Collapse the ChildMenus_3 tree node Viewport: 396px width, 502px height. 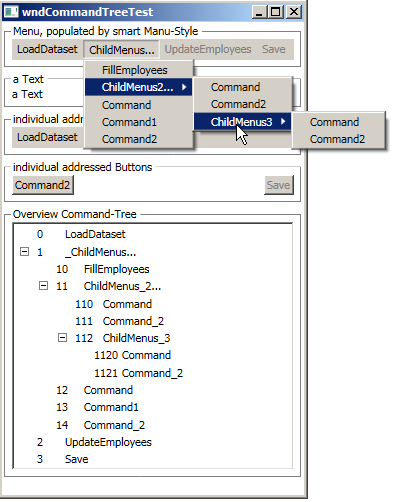[62, 338]
